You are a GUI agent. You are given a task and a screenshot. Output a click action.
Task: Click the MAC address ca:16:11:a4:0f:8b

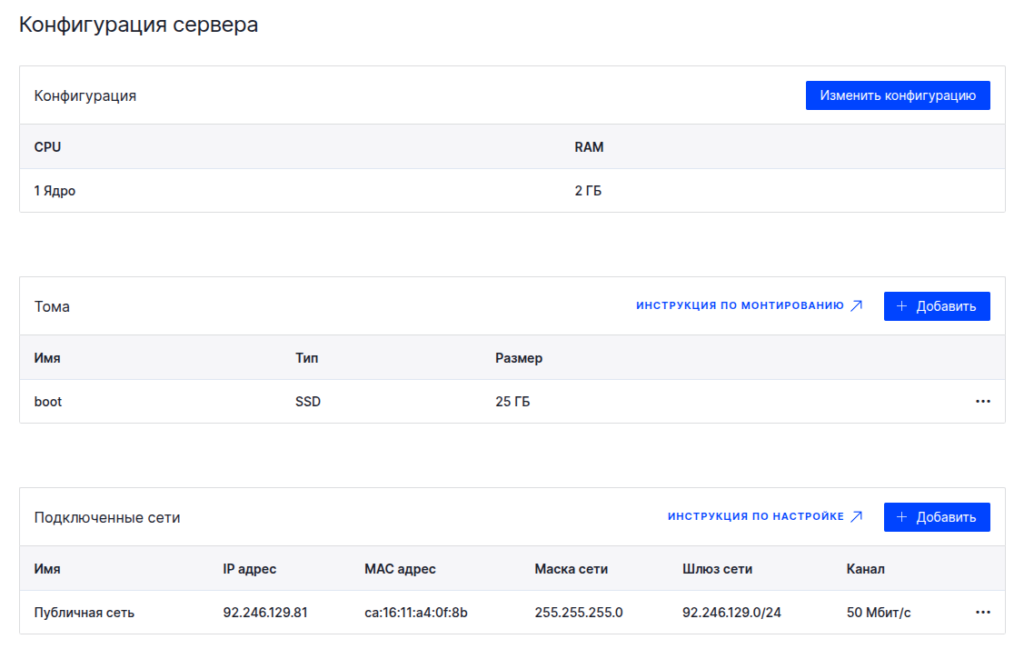click(x=416, y=612)
